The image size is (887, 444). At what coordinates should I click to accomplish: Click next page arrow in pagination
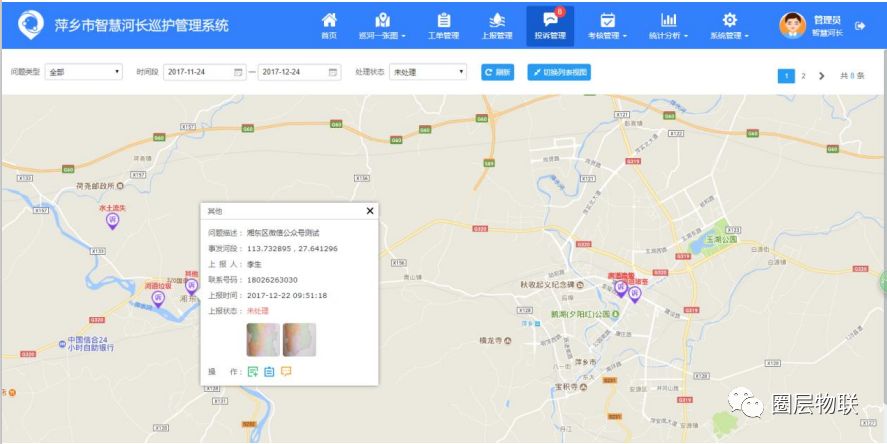(821, 75)
